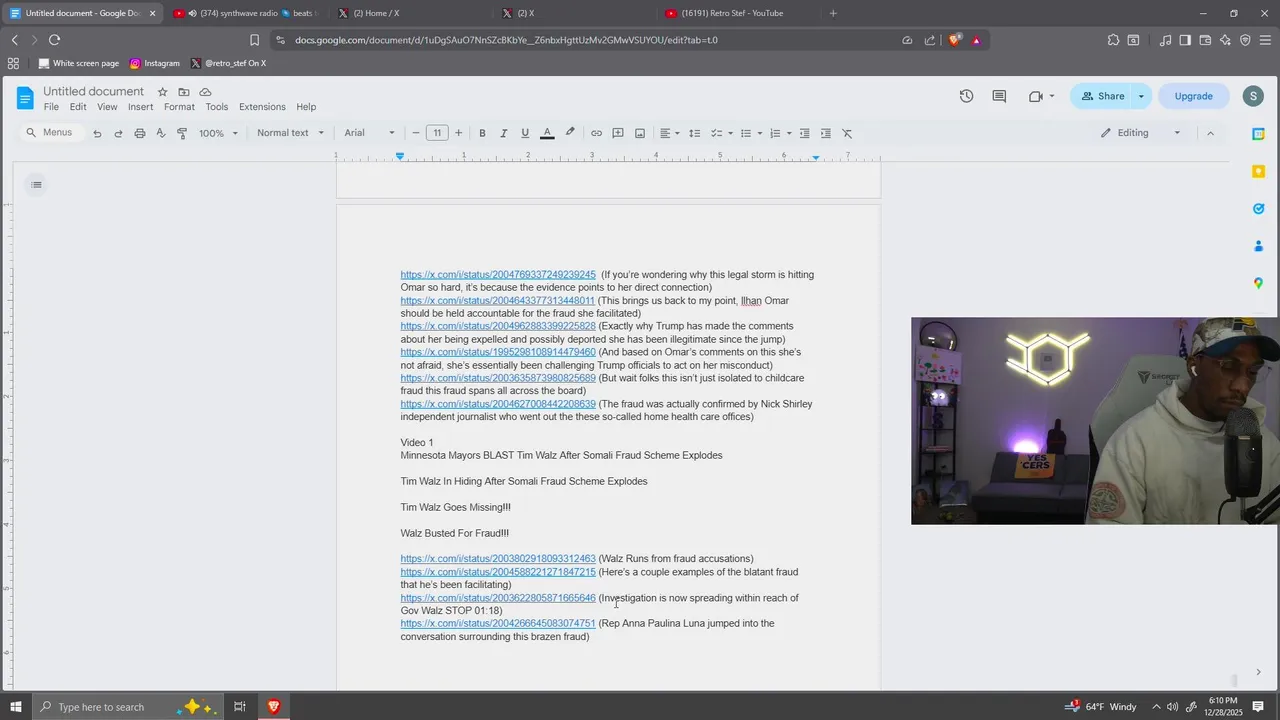Start a meeting with camera icon
Screen dimensions: 1280x720
pos(1041,96)
